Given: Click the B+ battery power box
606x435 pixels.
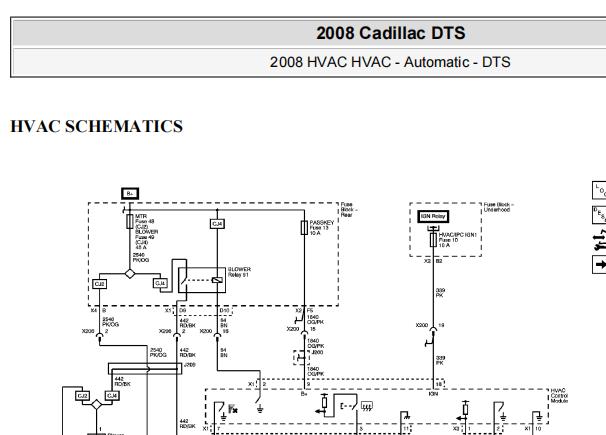Looking at the screenshot, I should click(130, 193).
